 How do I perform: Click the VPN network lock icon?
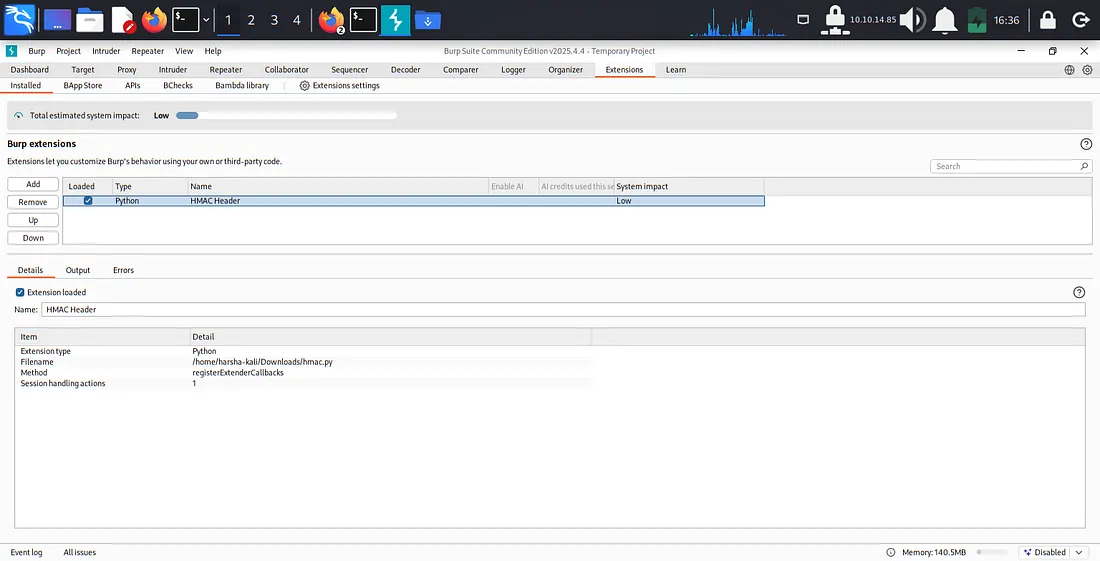click(x=834, y=20)
